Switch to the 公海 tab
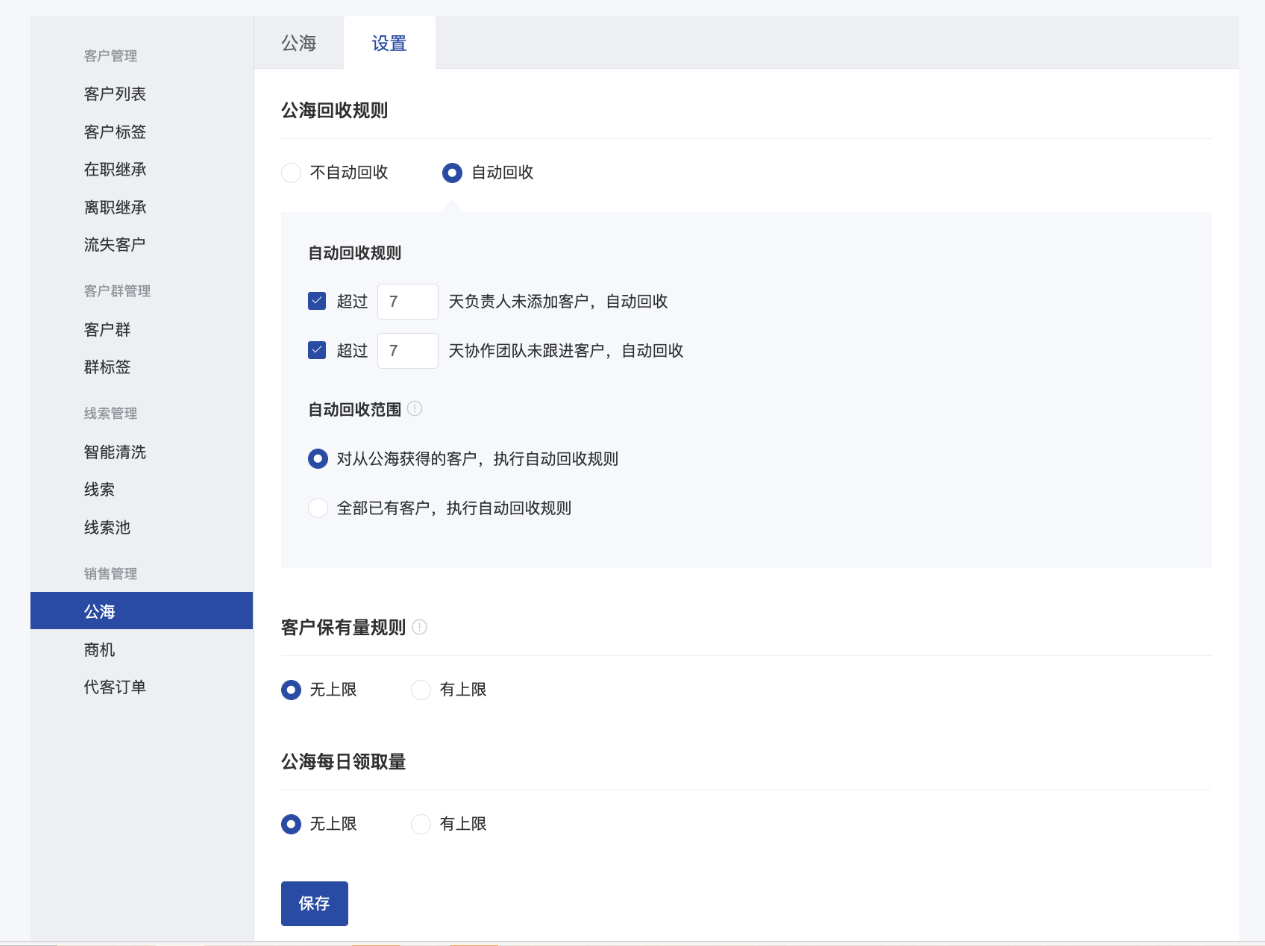Image resolution: width=1265 pixels, height=946 pixels. (299, 43)
